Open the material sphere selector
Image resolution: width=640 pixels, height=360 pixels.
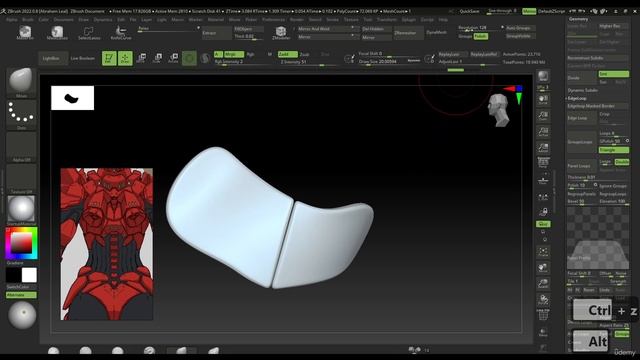pos(21,210)
